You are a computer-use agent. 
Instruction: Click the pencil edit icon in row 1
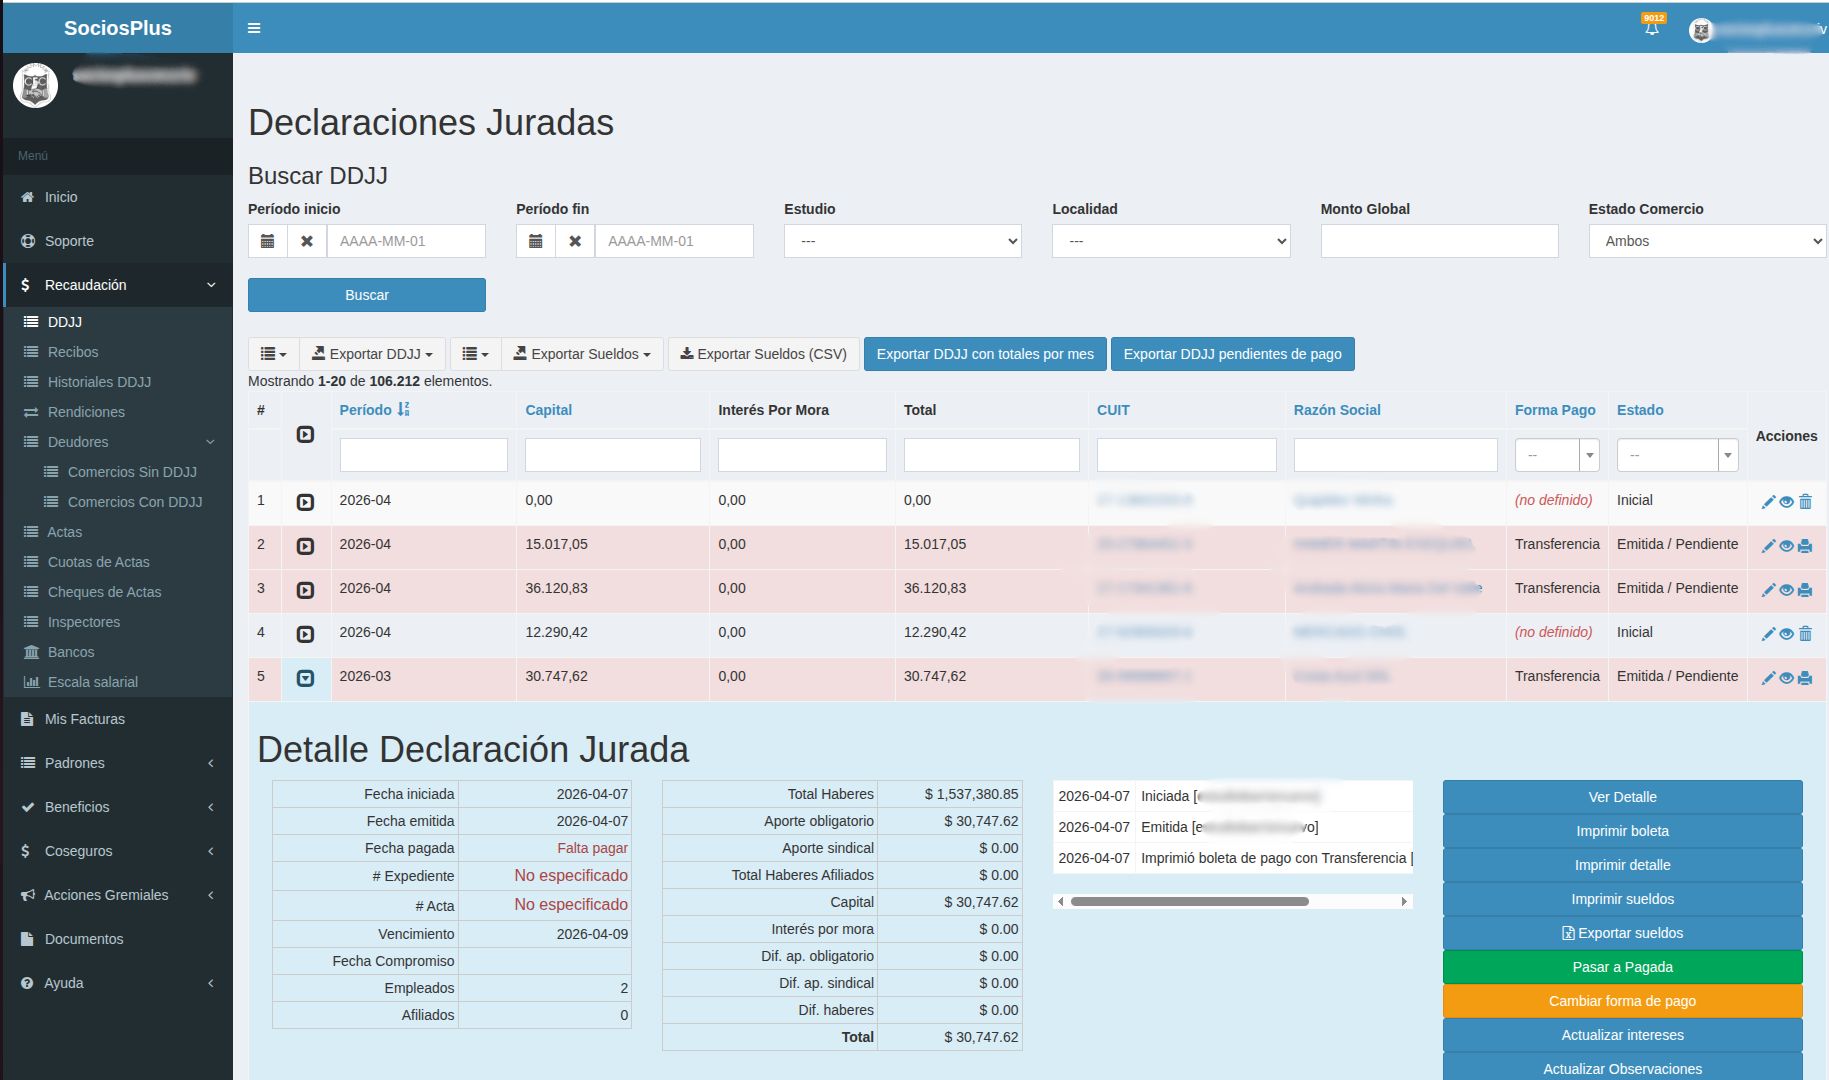point(1767,502)
